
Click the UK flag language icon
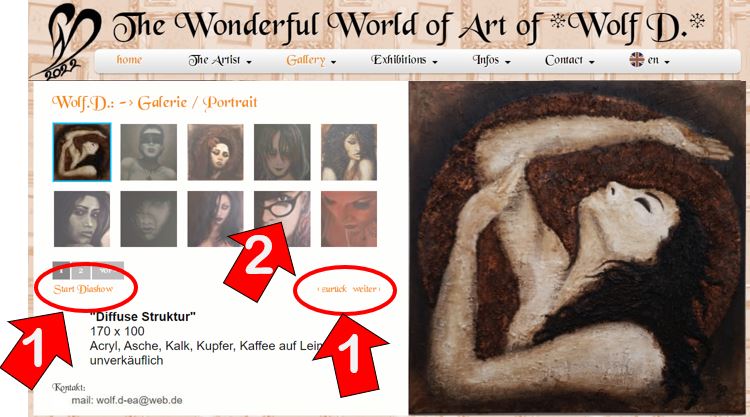point(637,60)
